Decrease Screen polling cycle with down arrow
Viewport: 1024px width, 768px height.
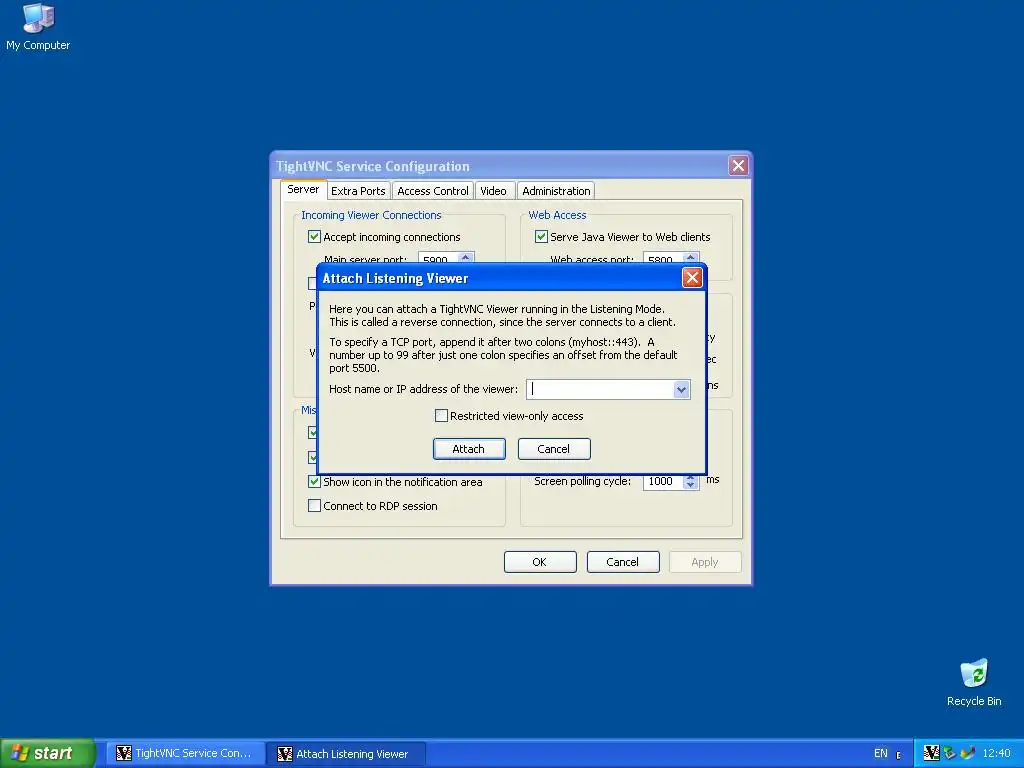tap(691, 486)
